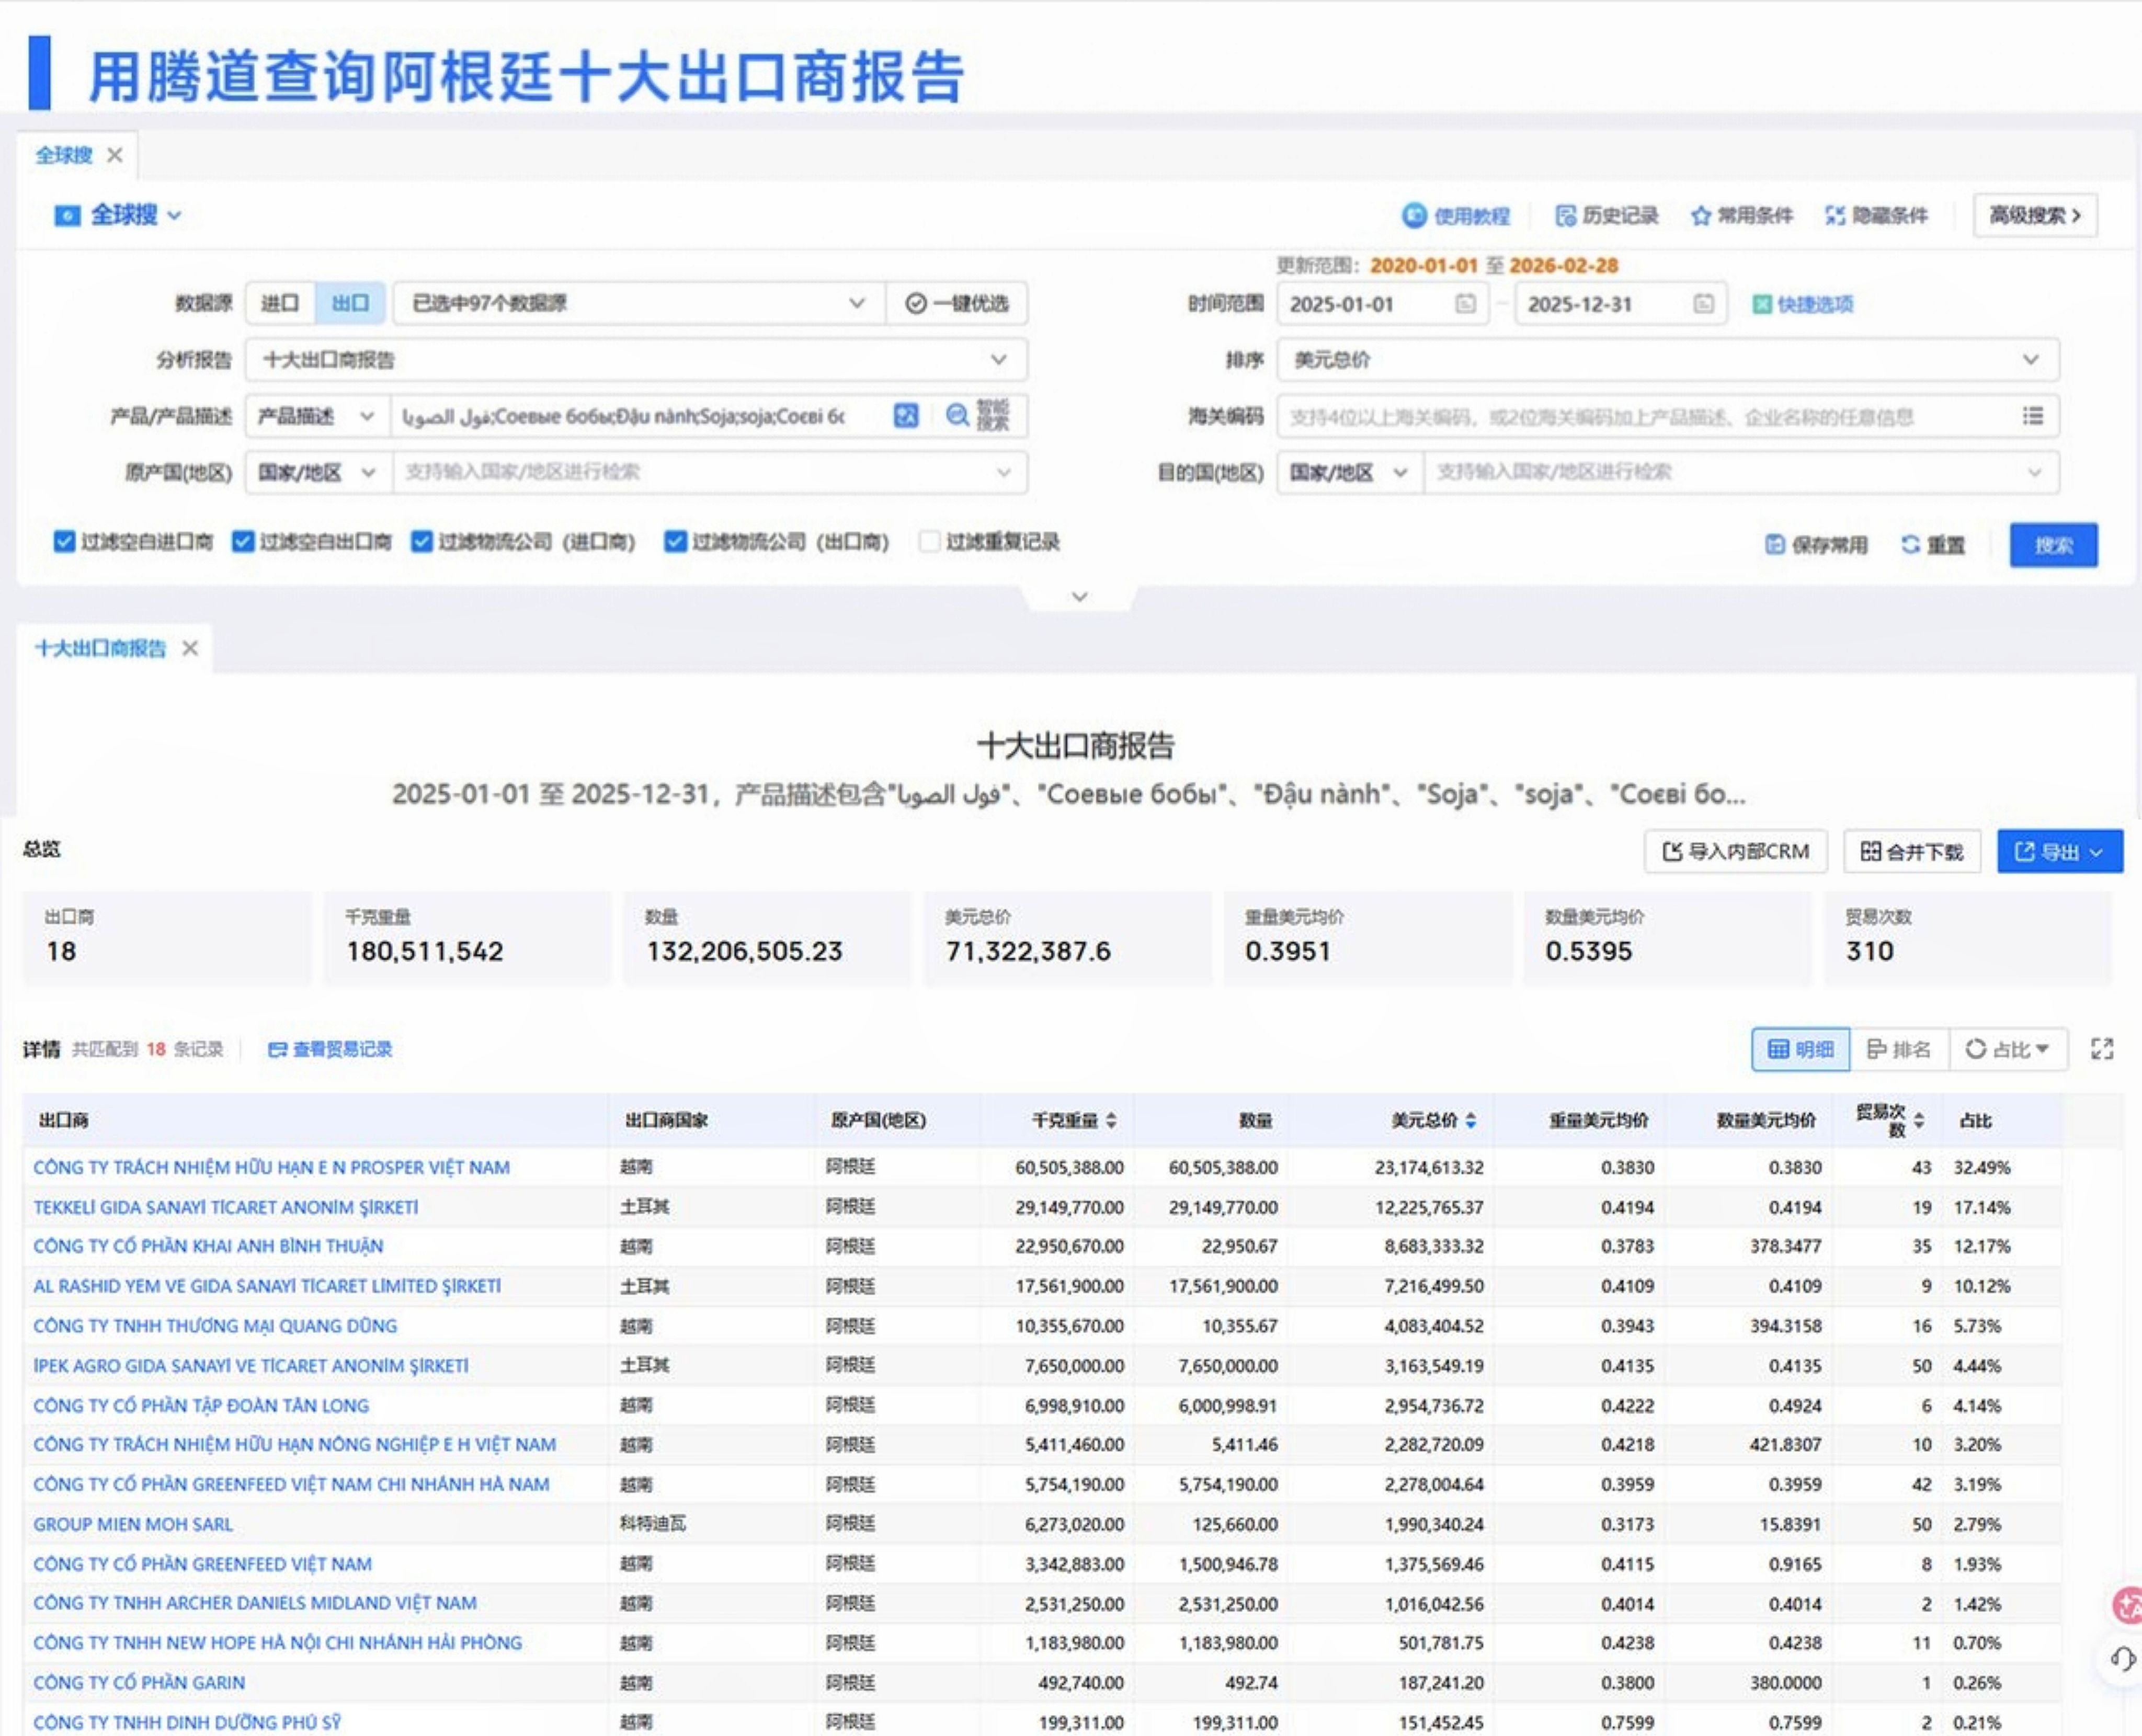Click the 智能搜索 magnifier icon
Screen dimensions: 2142x1736
[x=957, y=415]
